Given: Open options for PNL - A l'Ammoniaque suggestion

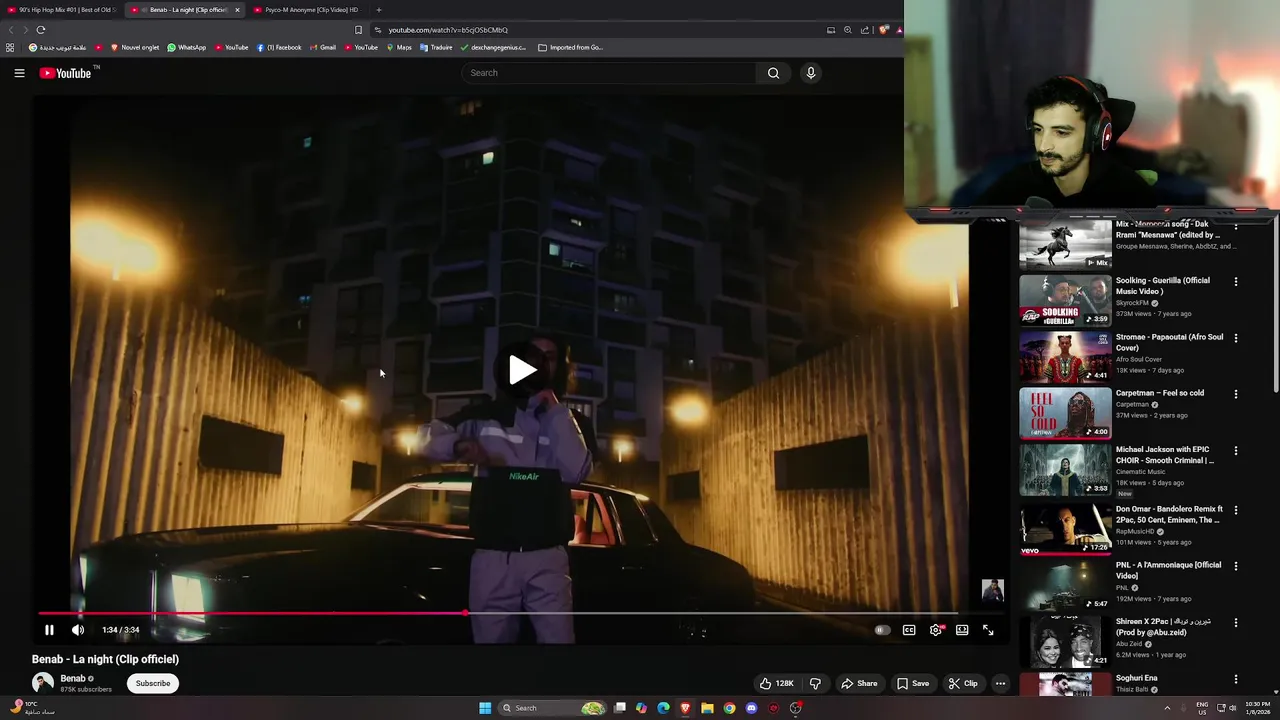Looking at the screenshot, I should pyautogui.click(x=1236, y=566).
